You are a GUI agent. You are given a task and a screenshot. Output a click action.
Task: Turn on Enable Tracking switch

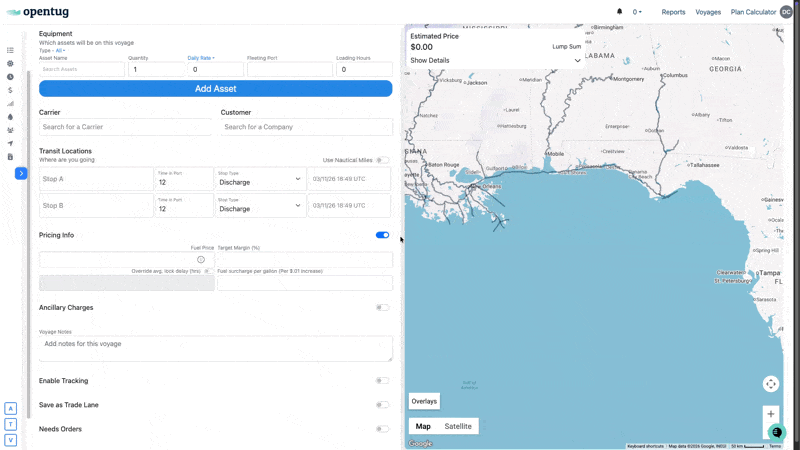pos(382,381)
